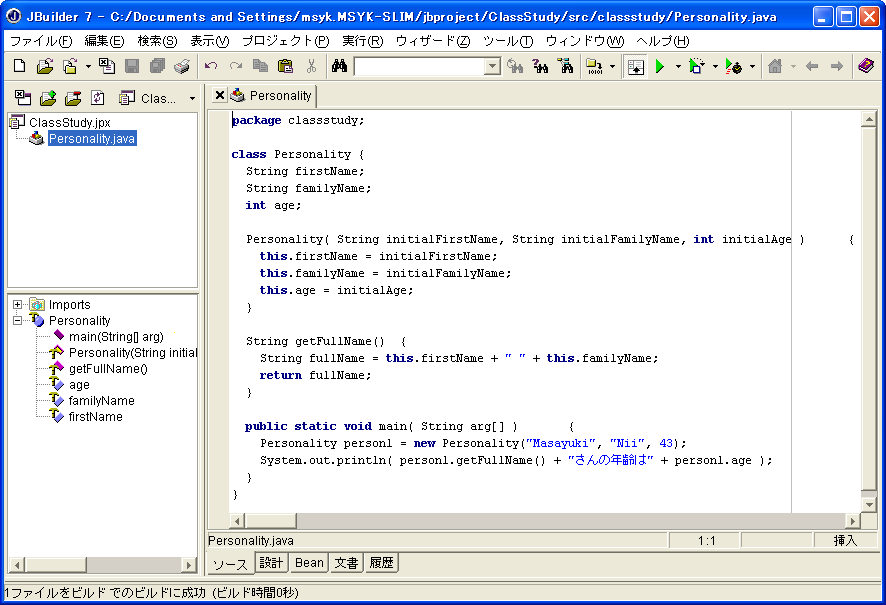Image resolution: width=886 pixels, height=605 pixels.
Task: Open the プロジェクト(P) menu
Action: [x=284, y=41]
